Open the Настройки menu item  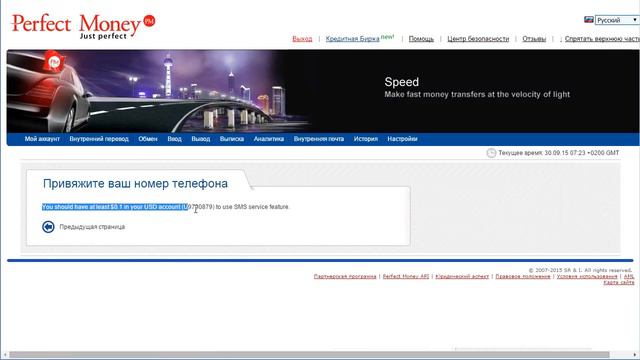pos(402,139)
